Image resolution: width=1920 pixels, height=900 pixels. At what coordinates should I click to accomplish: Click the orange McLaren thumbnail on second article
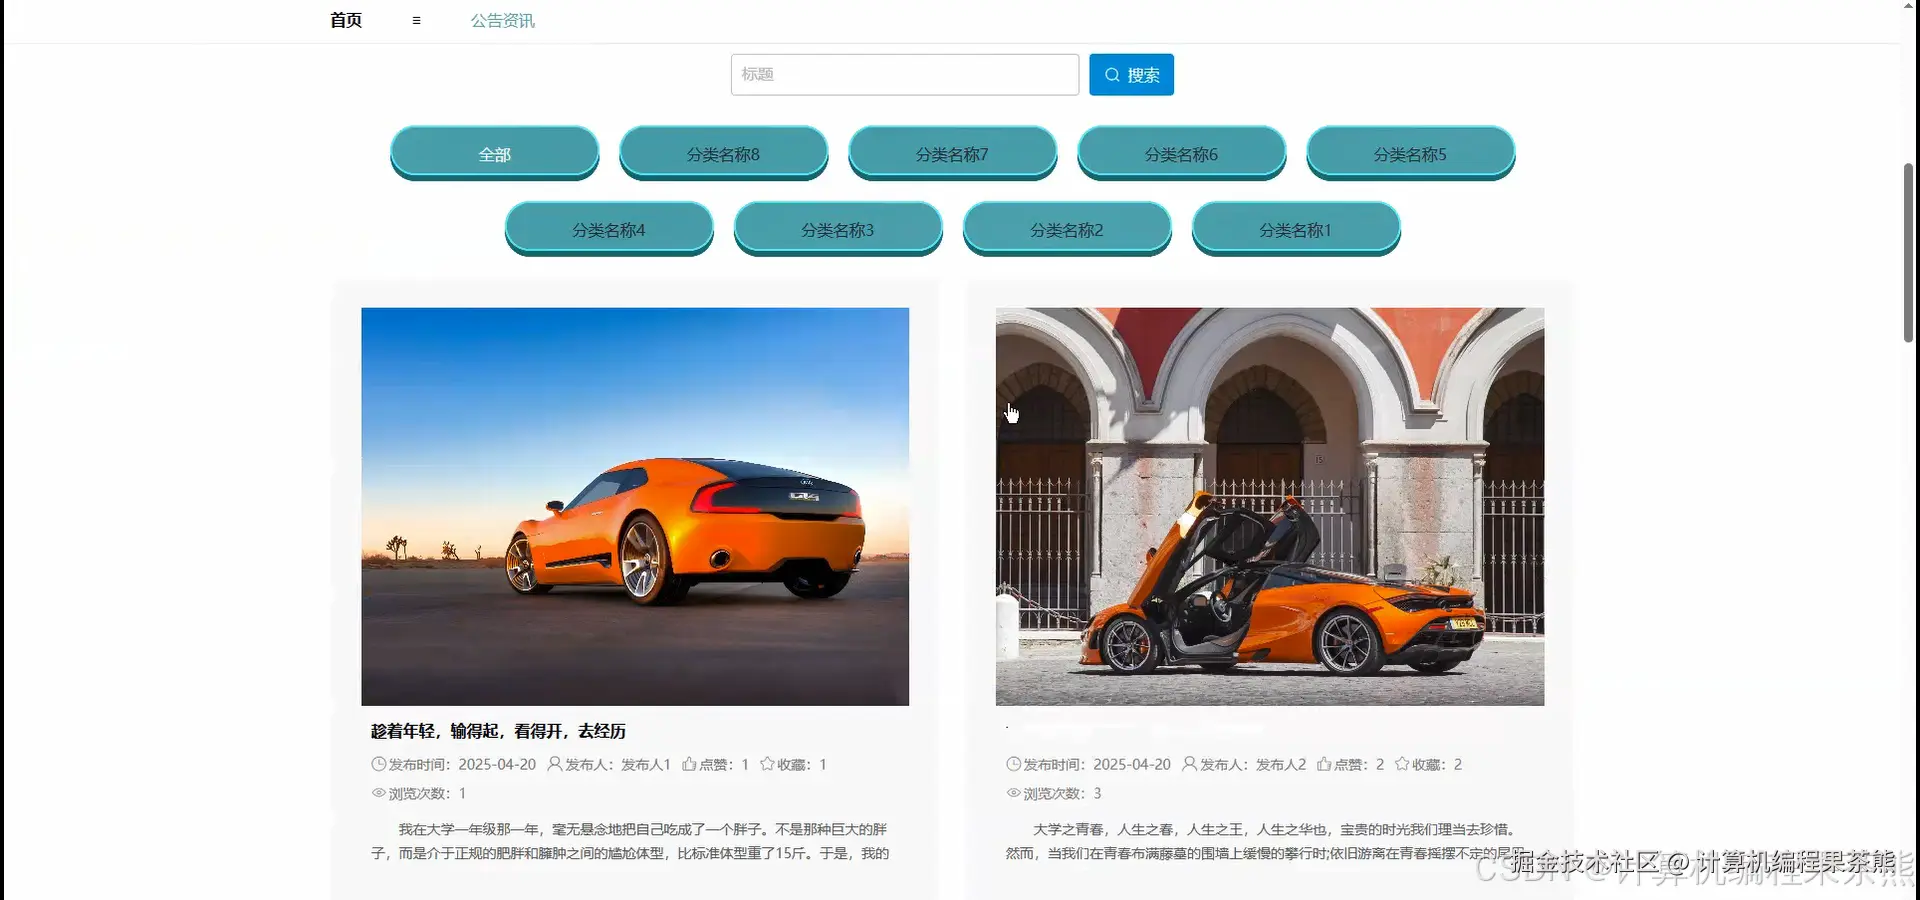click(x=1268, y=506)
